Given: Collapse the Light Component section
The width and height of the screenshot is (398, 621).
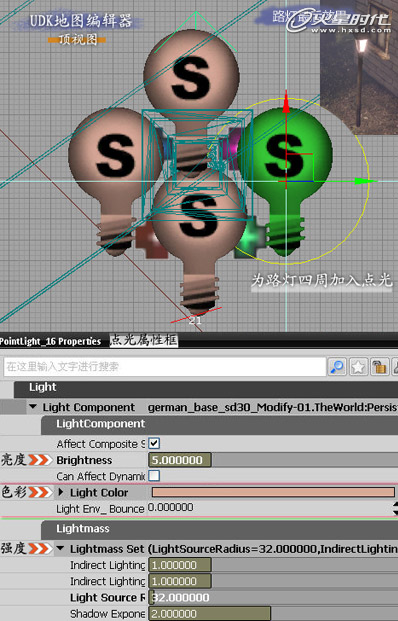Looking at the screenshot, I should [x=33, y=407].
